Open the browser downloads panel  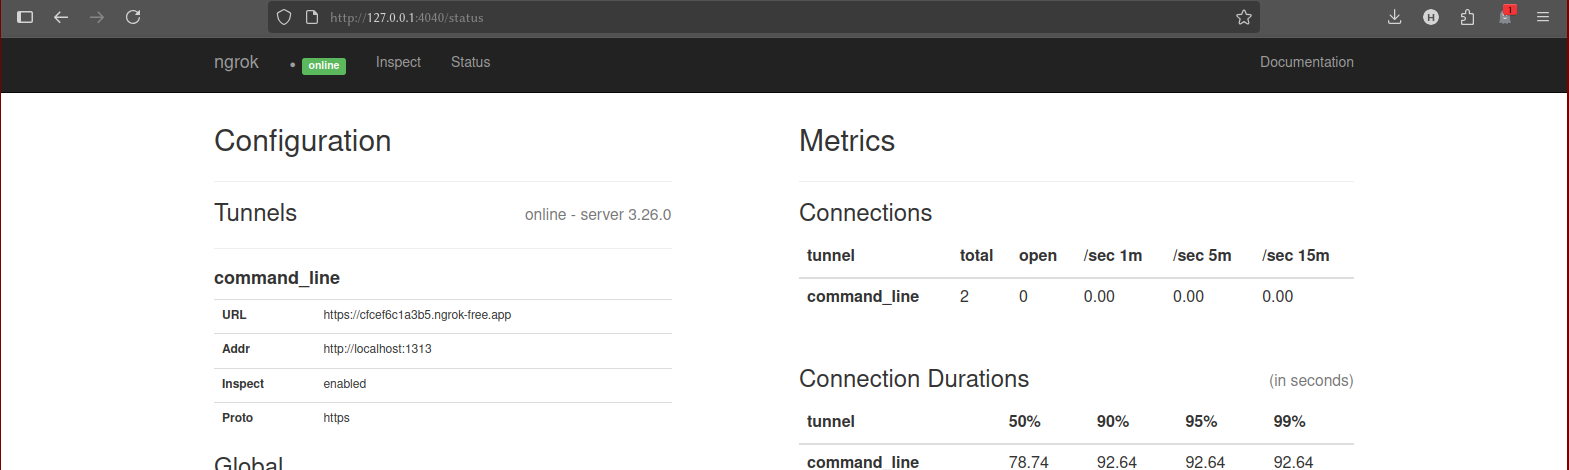(x=1394, y=17)
